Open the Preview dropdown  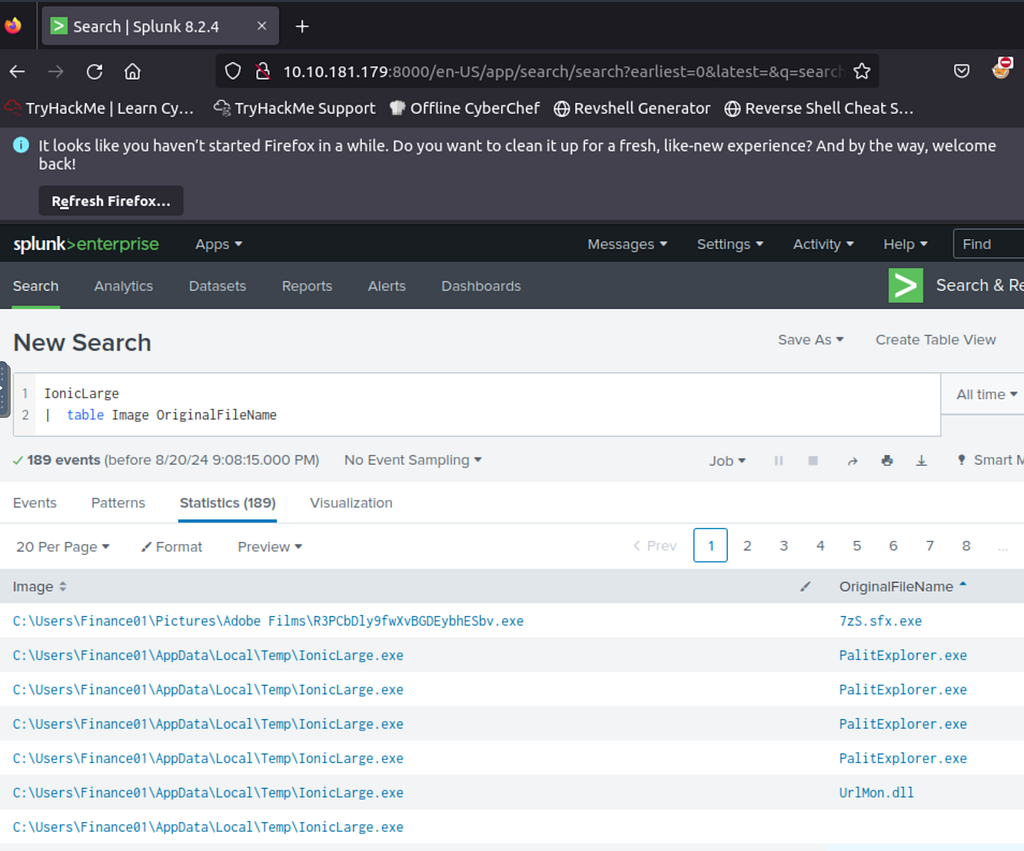270,547
